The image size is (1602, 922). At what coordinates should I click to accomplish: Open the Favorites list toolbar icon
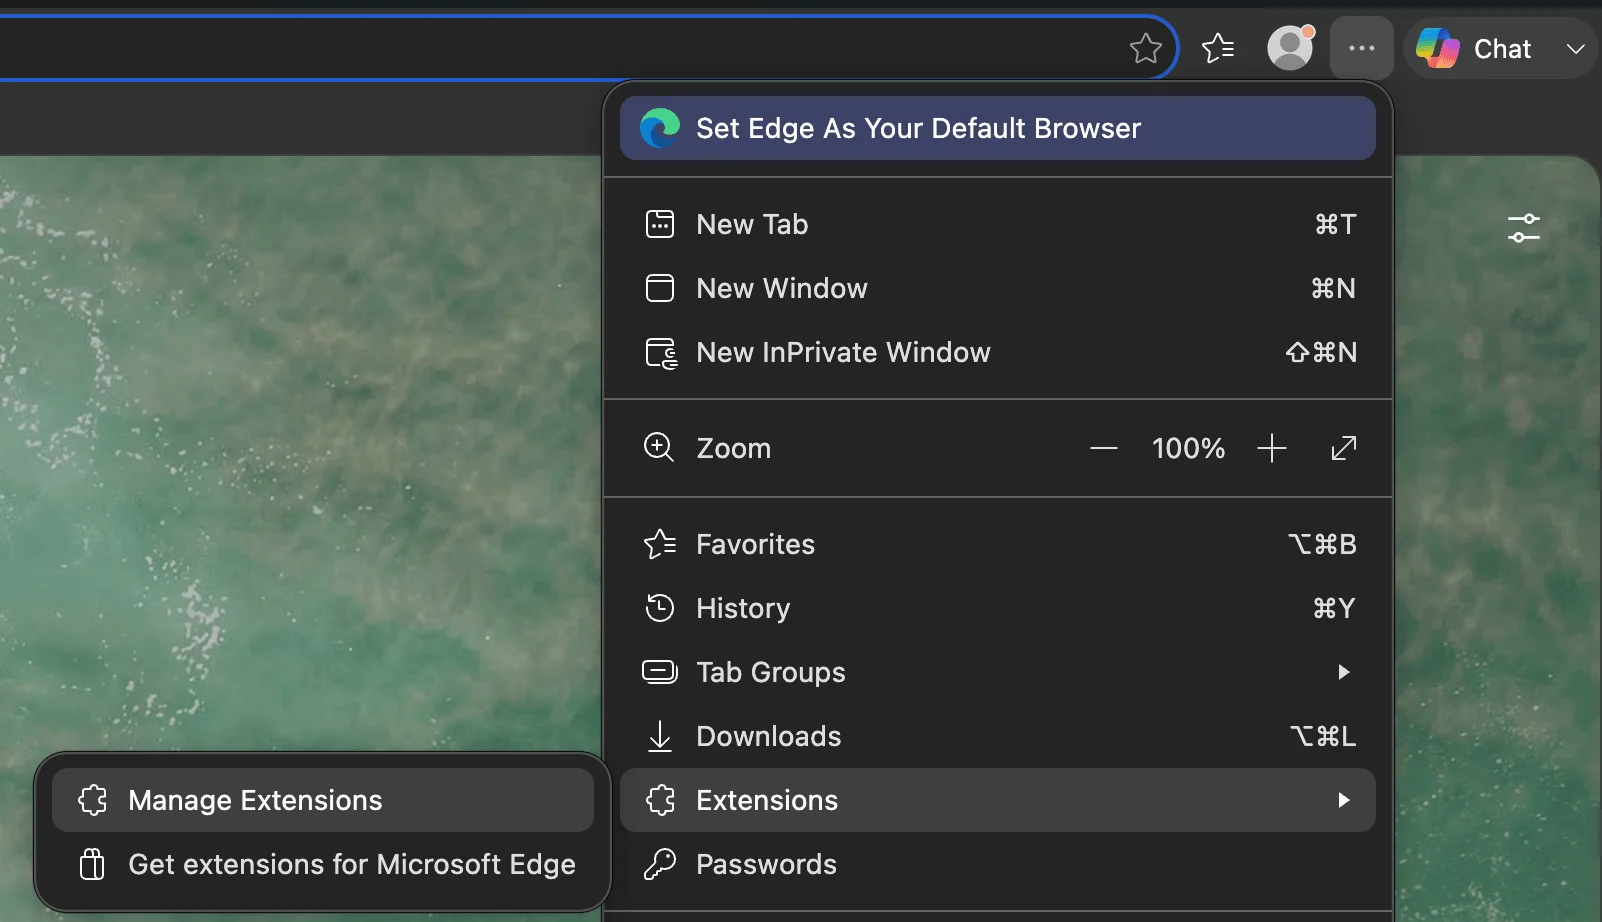coord(1218,48)
